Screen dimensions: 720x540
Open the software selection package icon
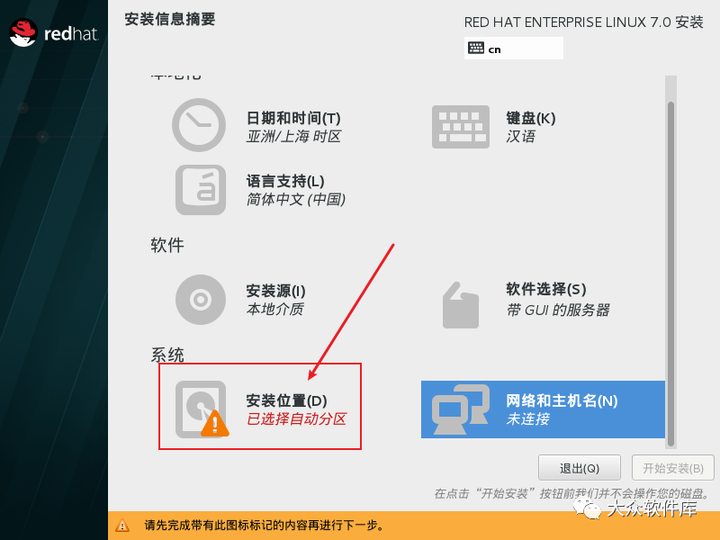click(461, 305)
